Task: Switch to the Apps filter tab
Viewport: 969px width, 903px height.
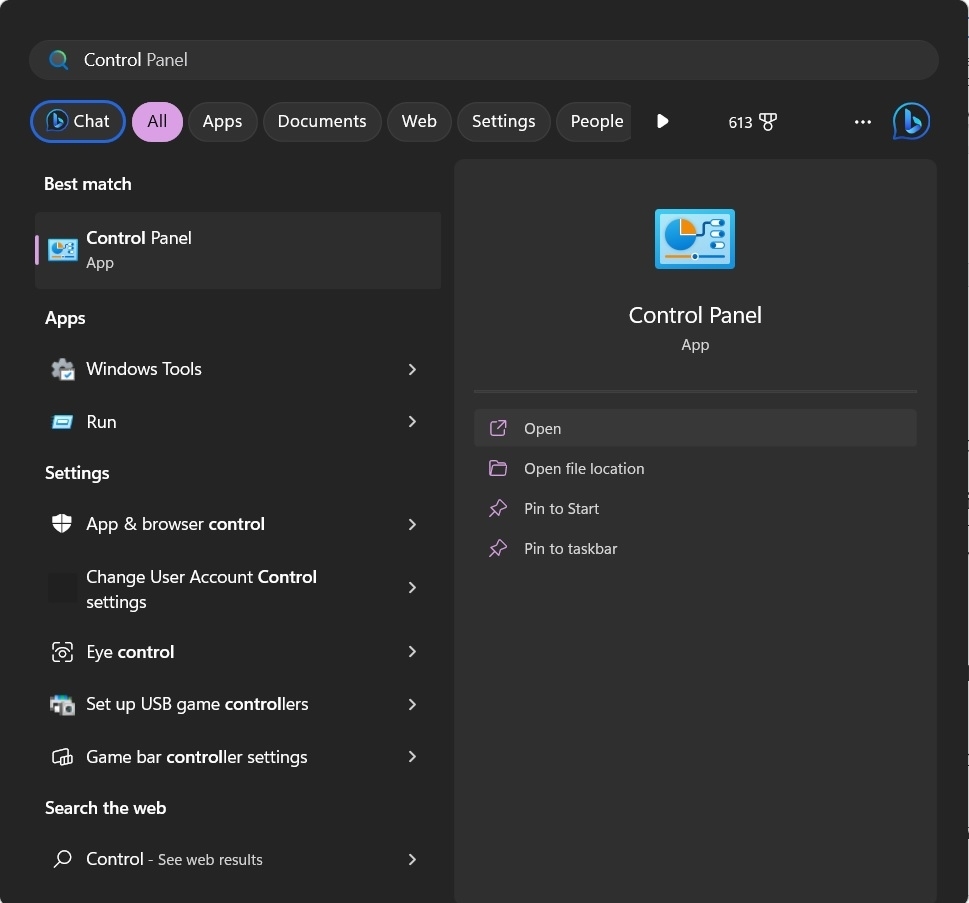Action: pyautogui.click(x=222, y=121)
